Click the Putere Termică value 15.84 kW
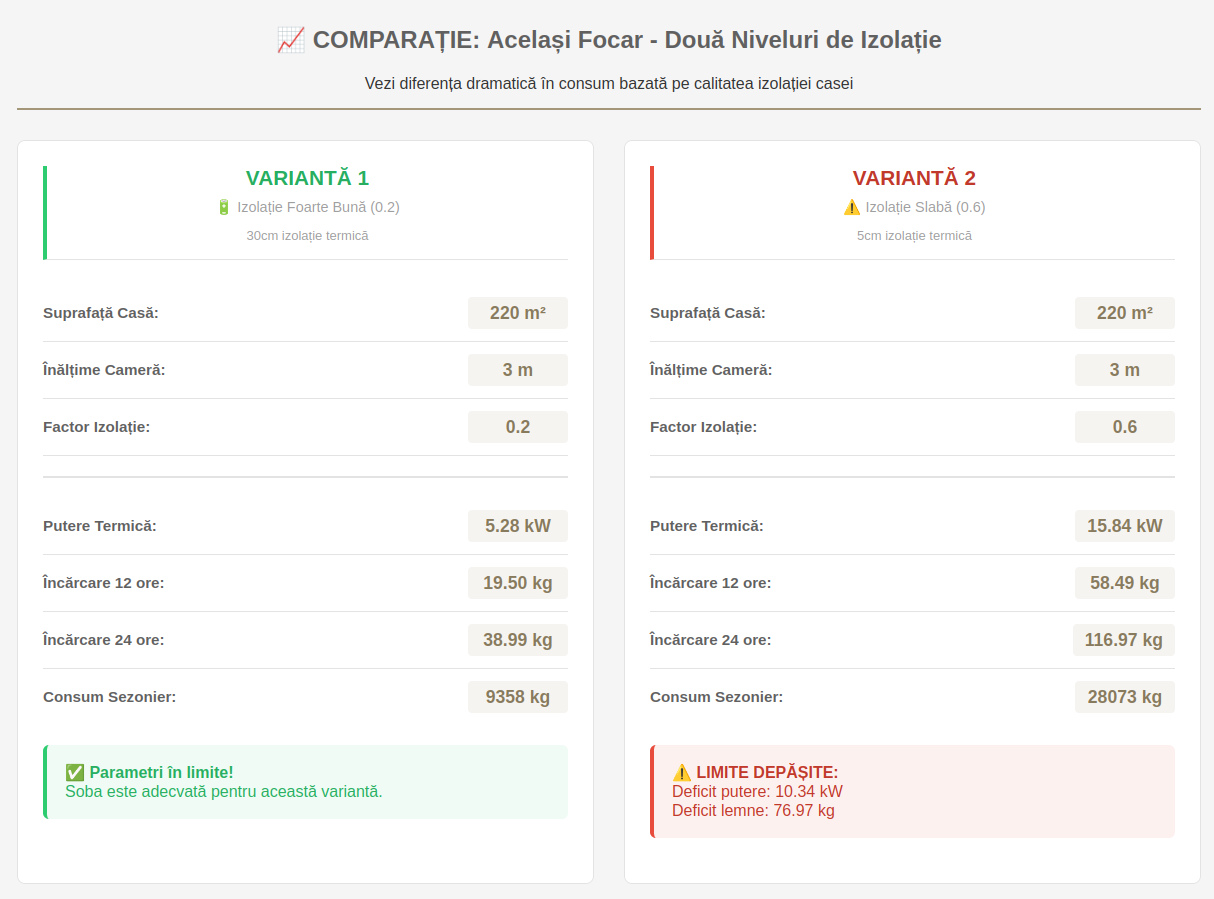Viewport: 1214px width, 899px height. pyautogui.click(x=1125, y=526)
